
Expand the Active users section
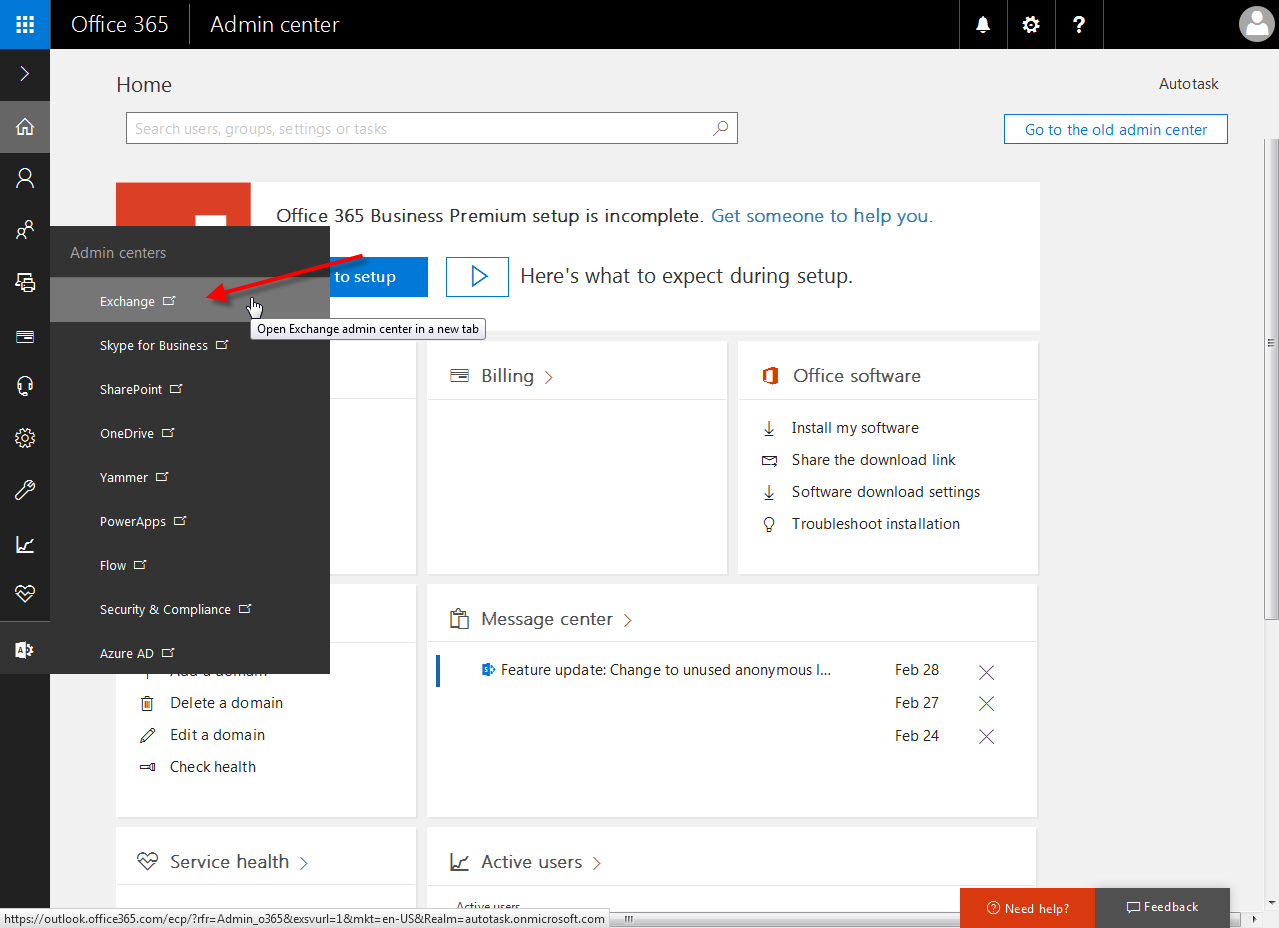coord(596,861)
